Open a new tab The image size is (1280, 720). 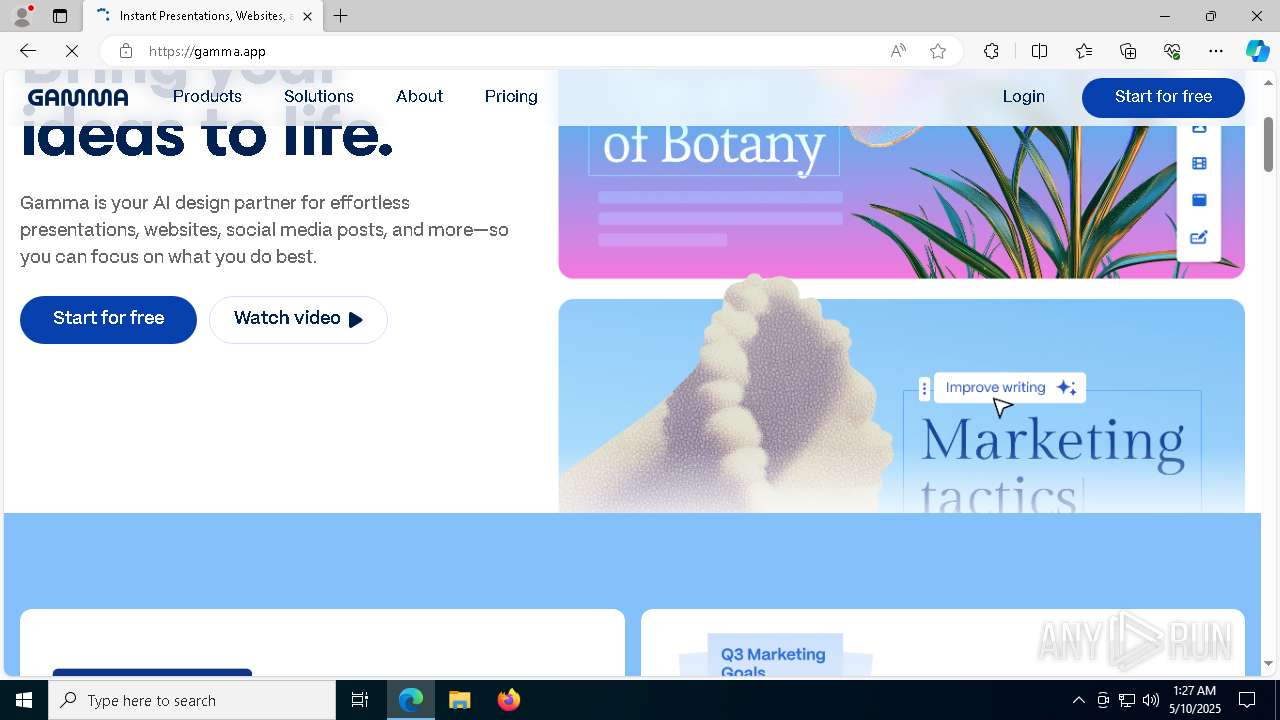341,16
